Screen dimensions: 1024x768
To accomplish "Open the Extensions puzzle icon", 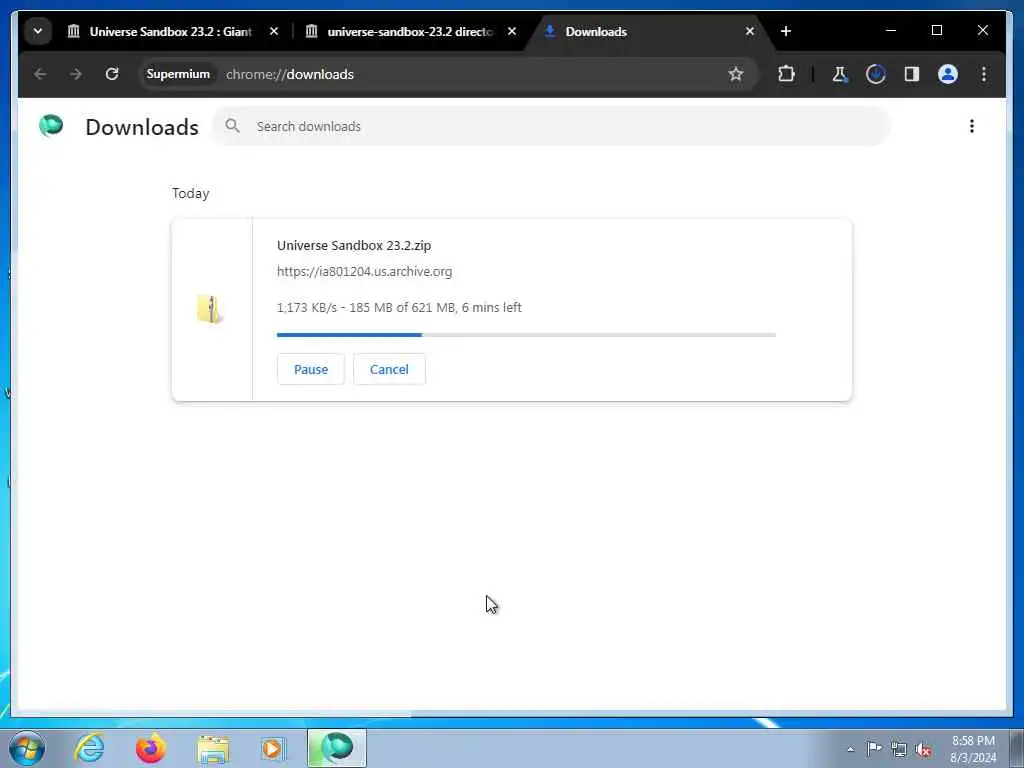I will pyautogui.click(x=786, y=74).
